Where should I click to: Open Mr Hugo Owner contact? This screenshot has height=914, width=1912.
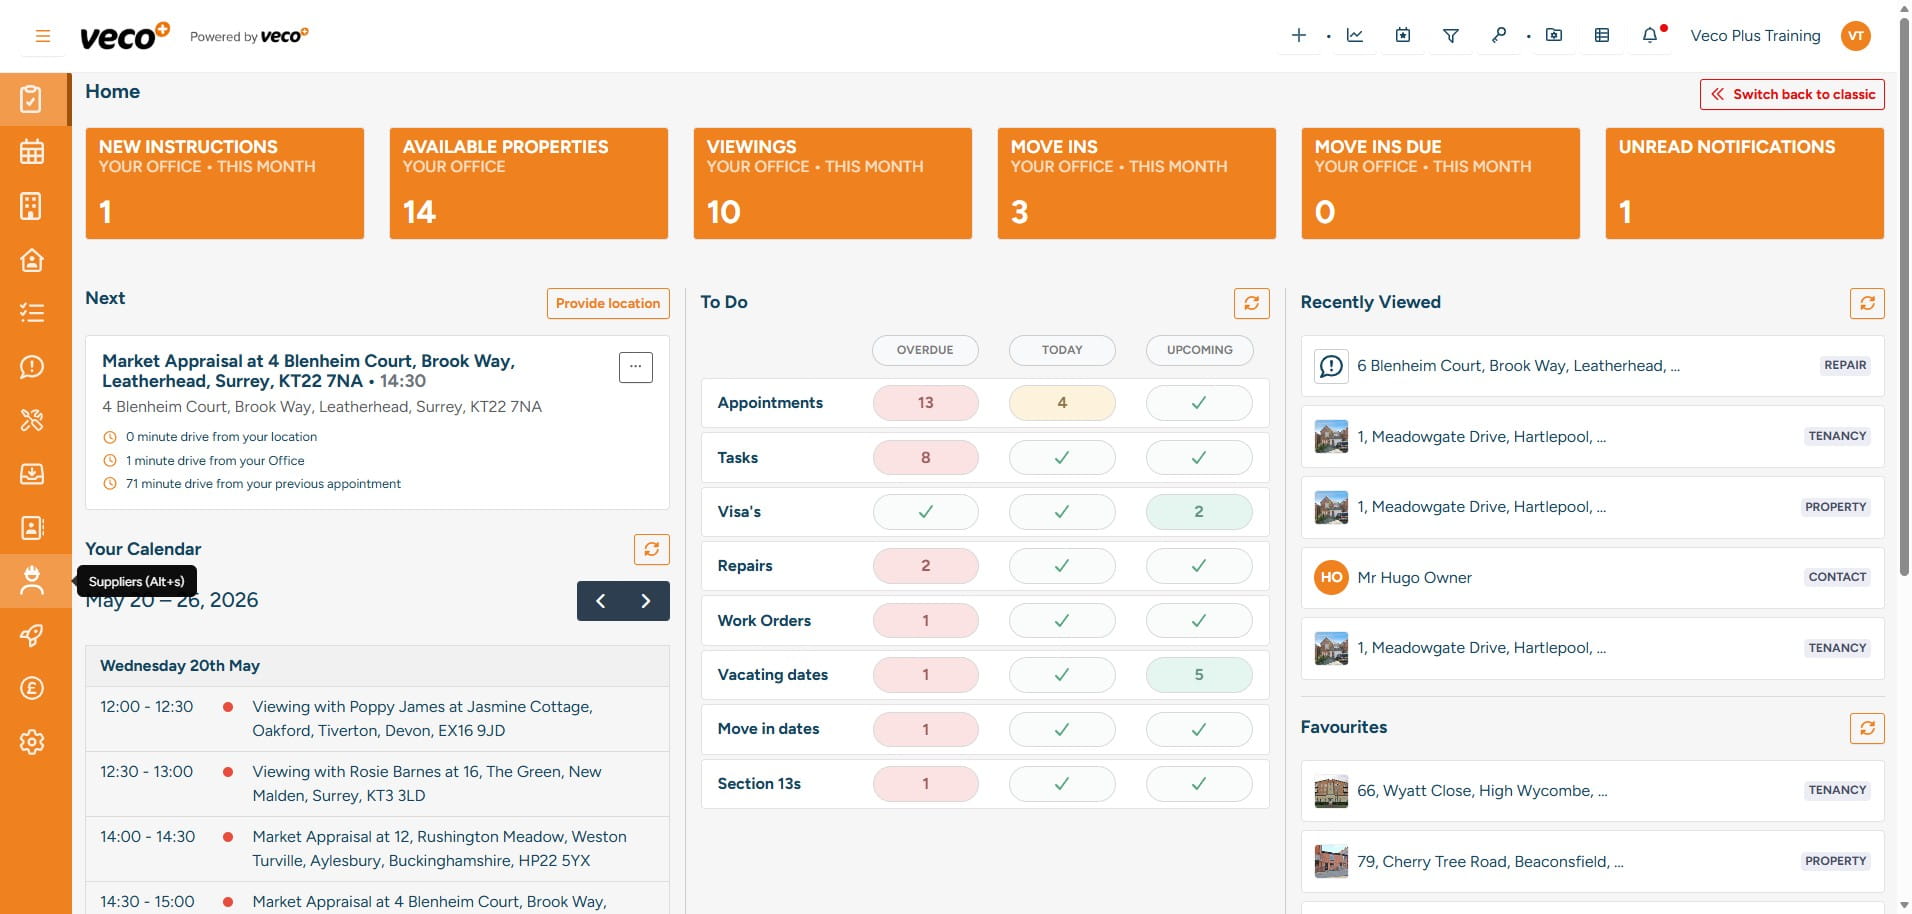click(1592, 578)
